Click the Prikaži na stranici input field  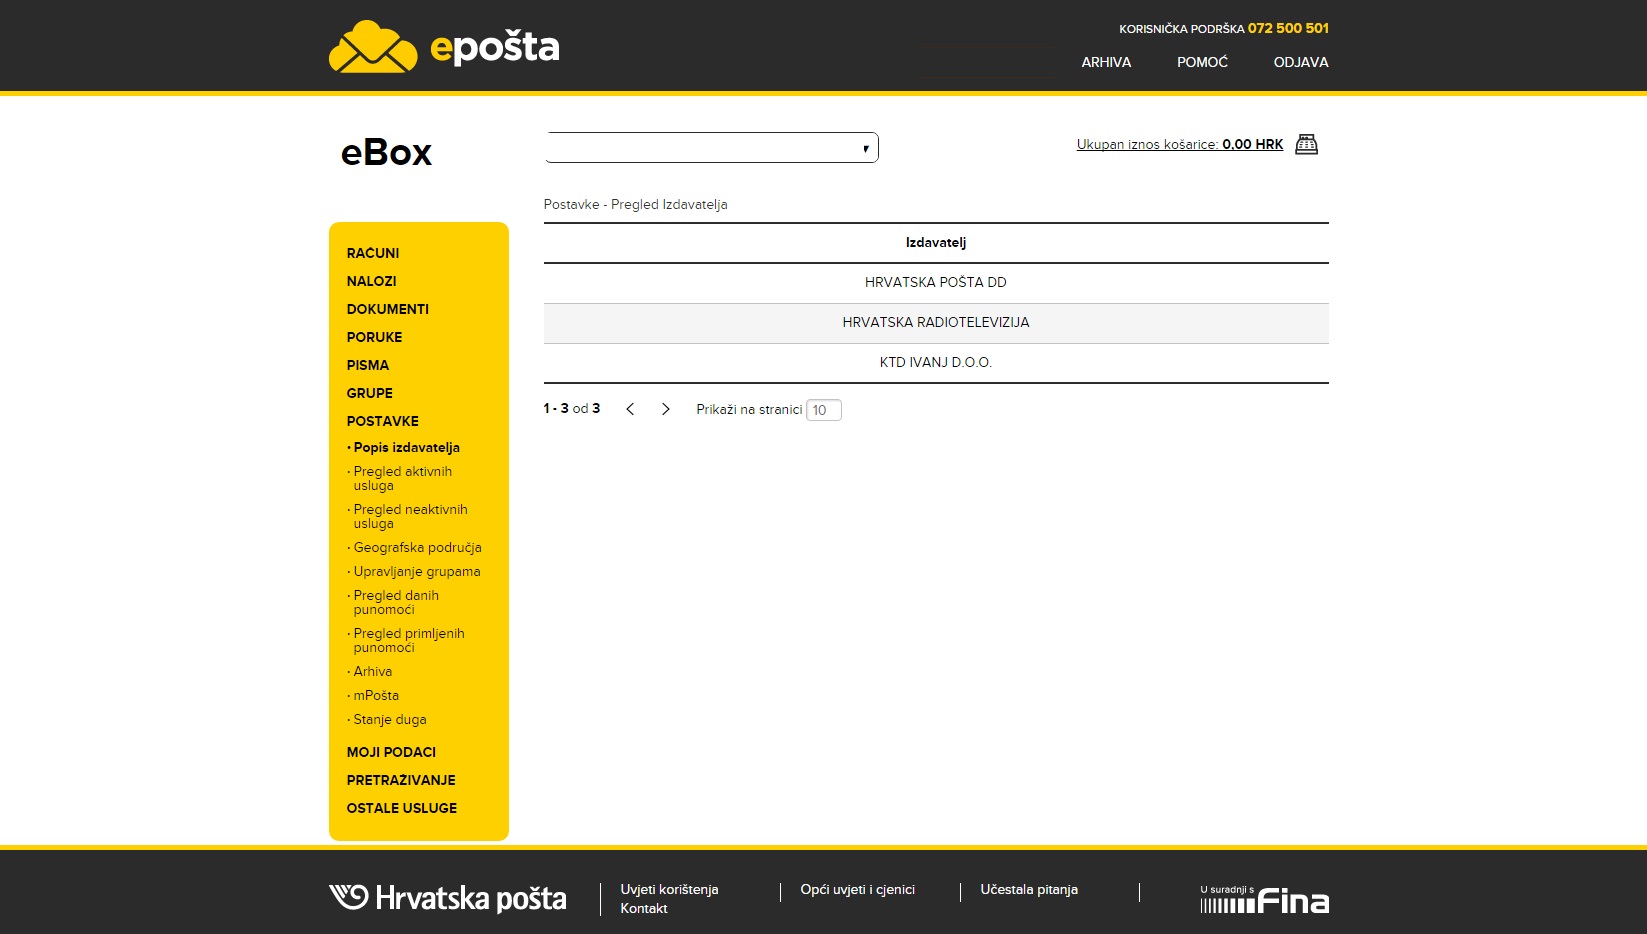point(824,410)
